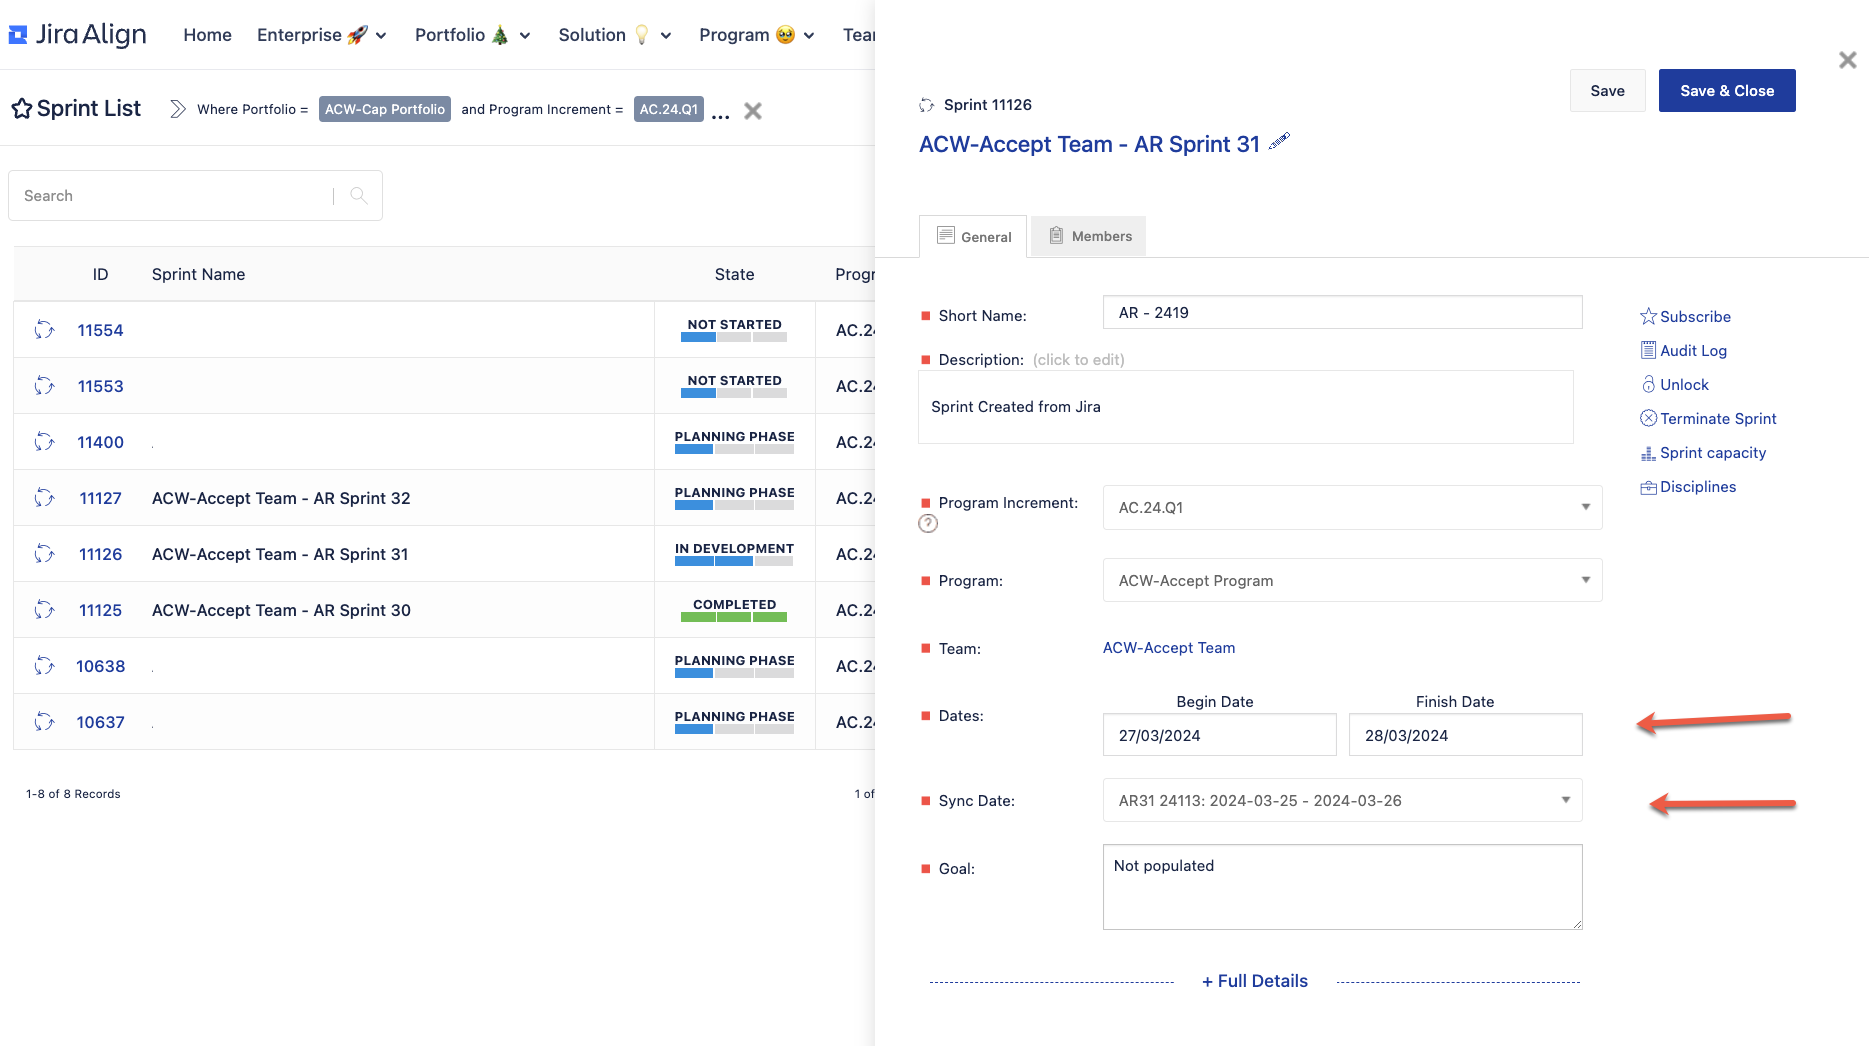Screen dimensions: 1875x1046
Task: Click the sprint icon in row 11400
Action: (44, 442)
